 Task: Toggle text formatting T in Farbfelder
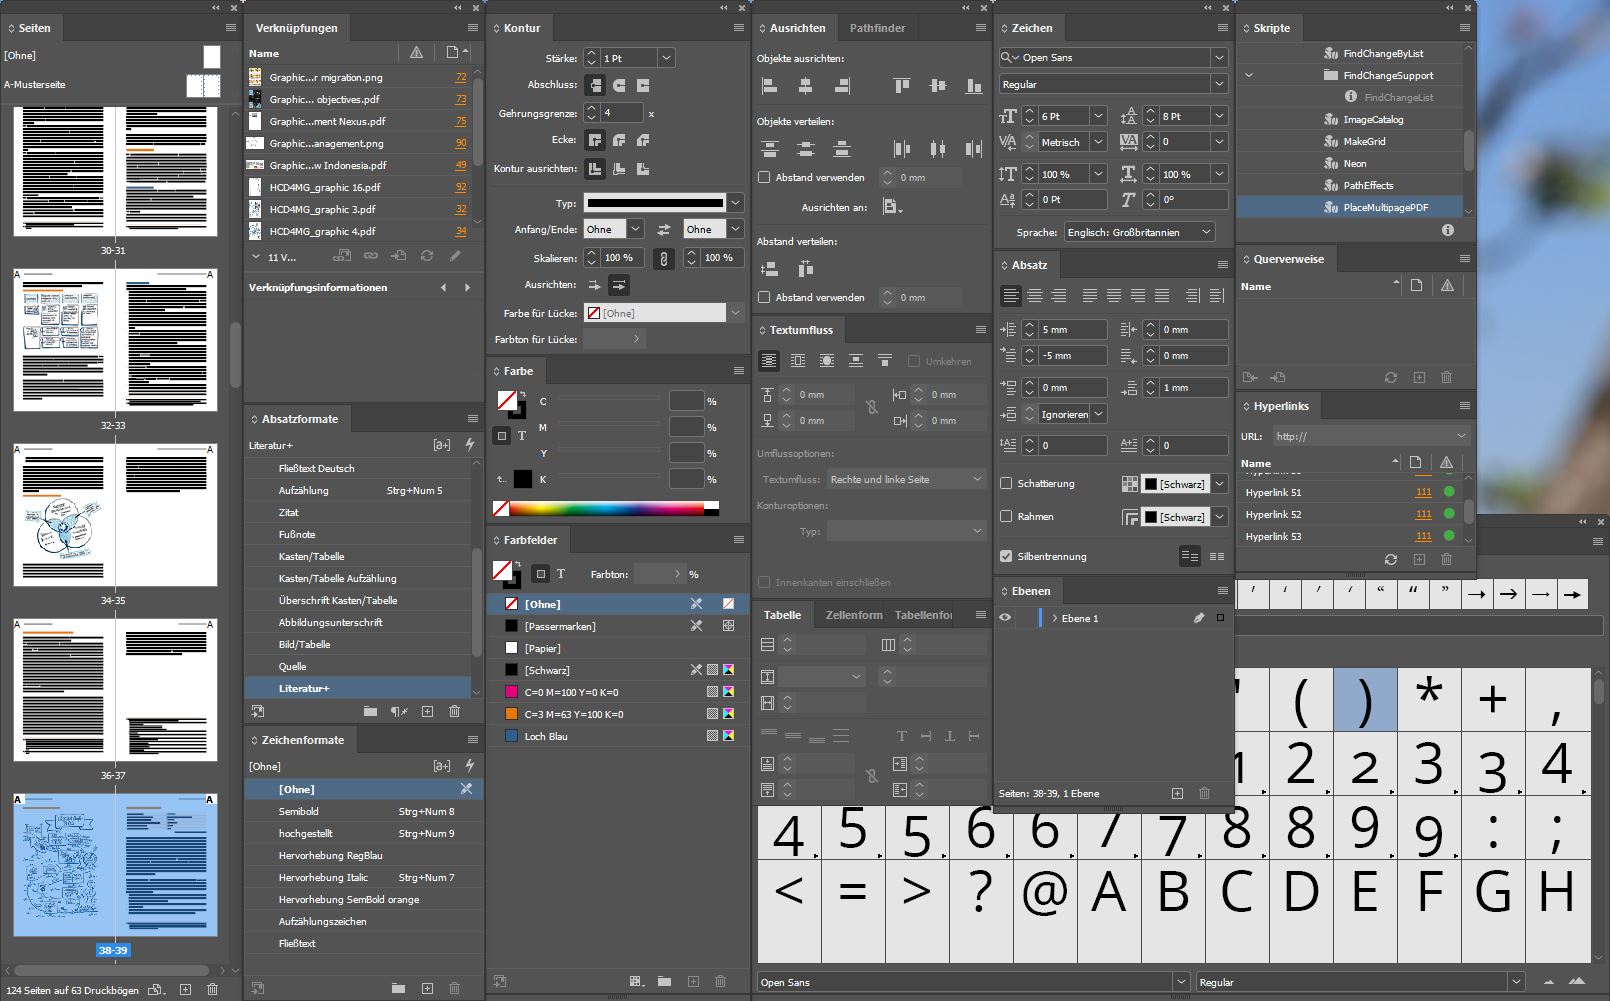(x=561, y=574)
